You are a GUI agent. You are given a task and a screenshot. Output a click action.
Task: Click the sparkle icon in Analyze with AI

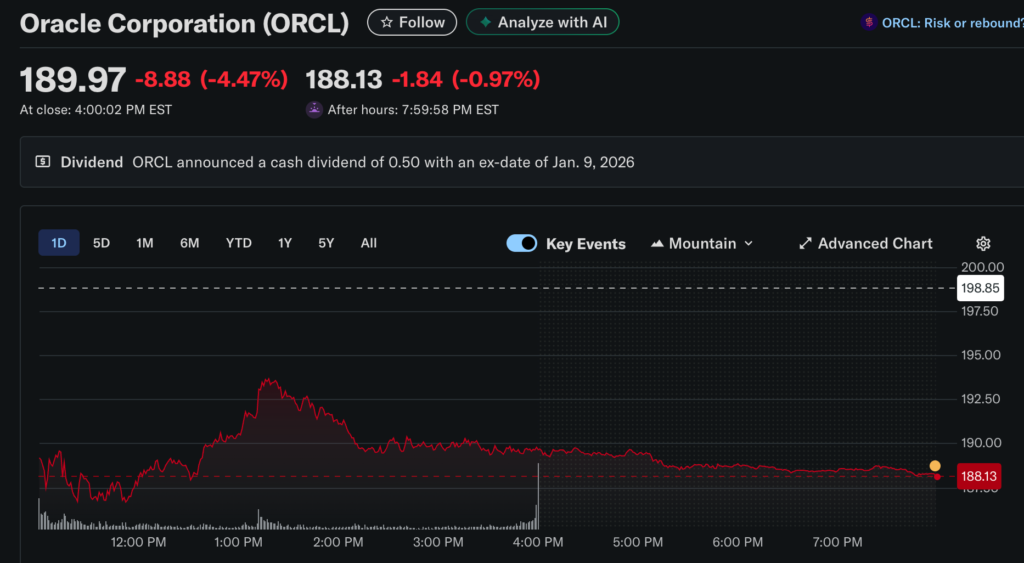[485, 22]
